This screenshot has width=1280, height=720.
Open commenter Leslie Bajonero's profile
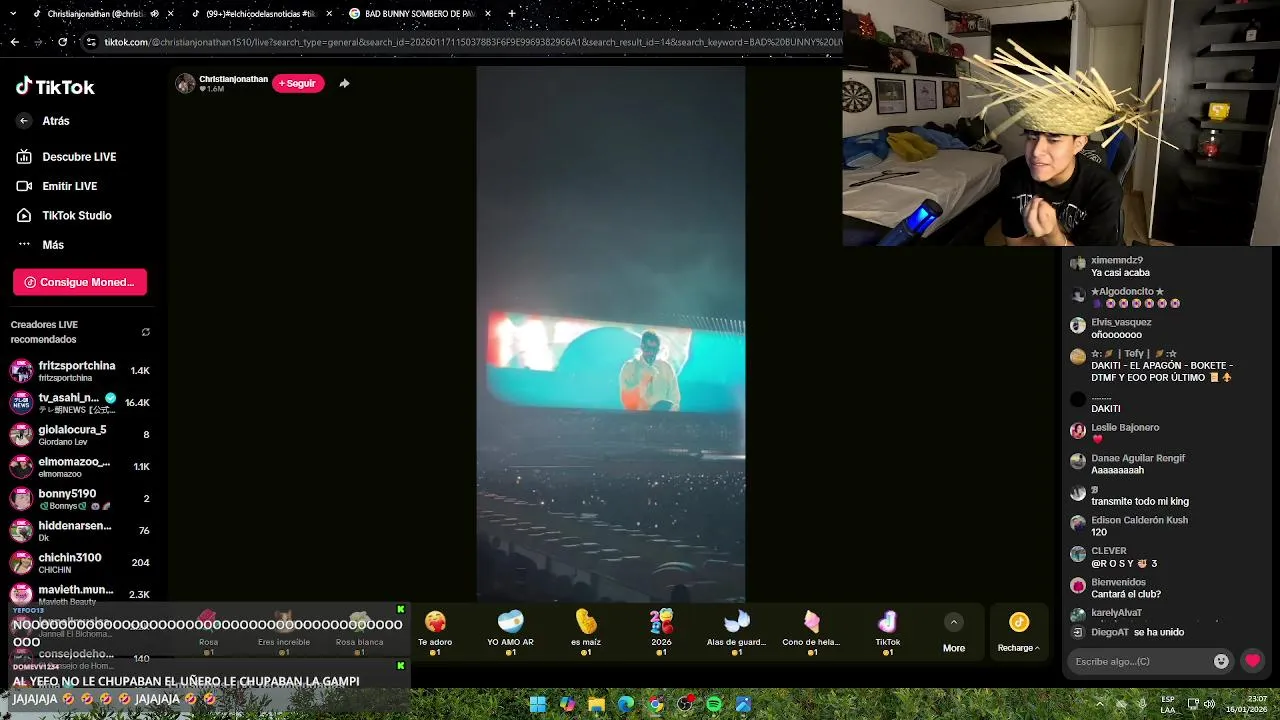coord(1125,427)
